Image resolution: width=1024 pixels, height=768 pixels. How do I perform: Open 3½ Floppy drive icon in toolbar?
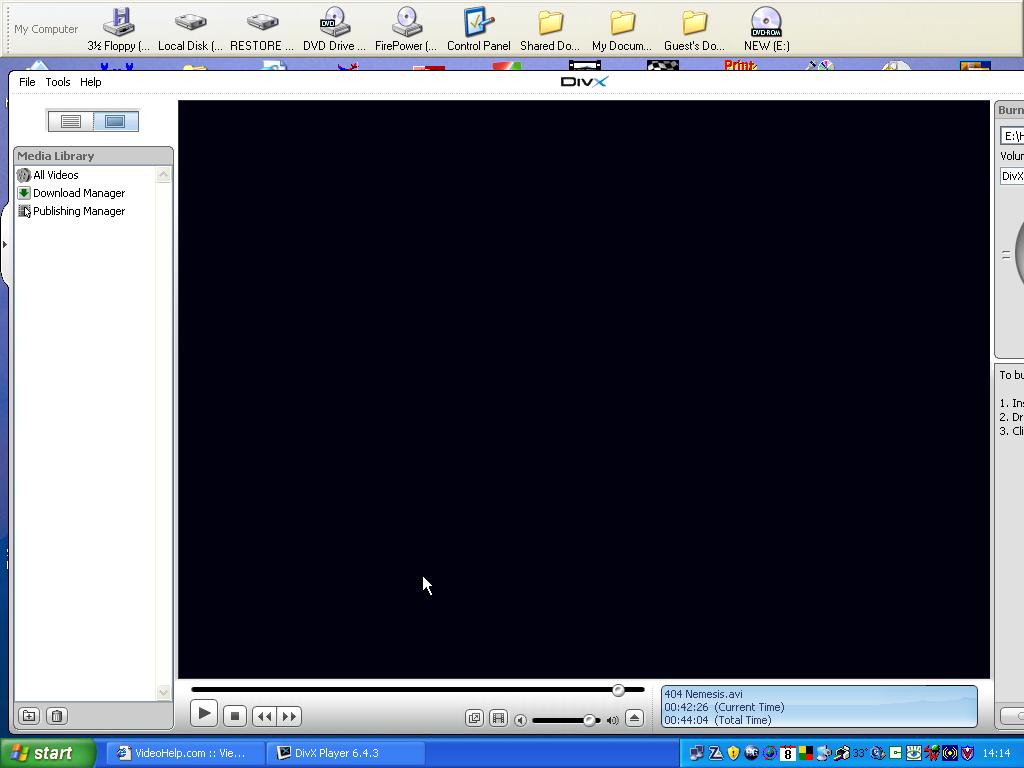pyautogui.click(x=118, y=29)
